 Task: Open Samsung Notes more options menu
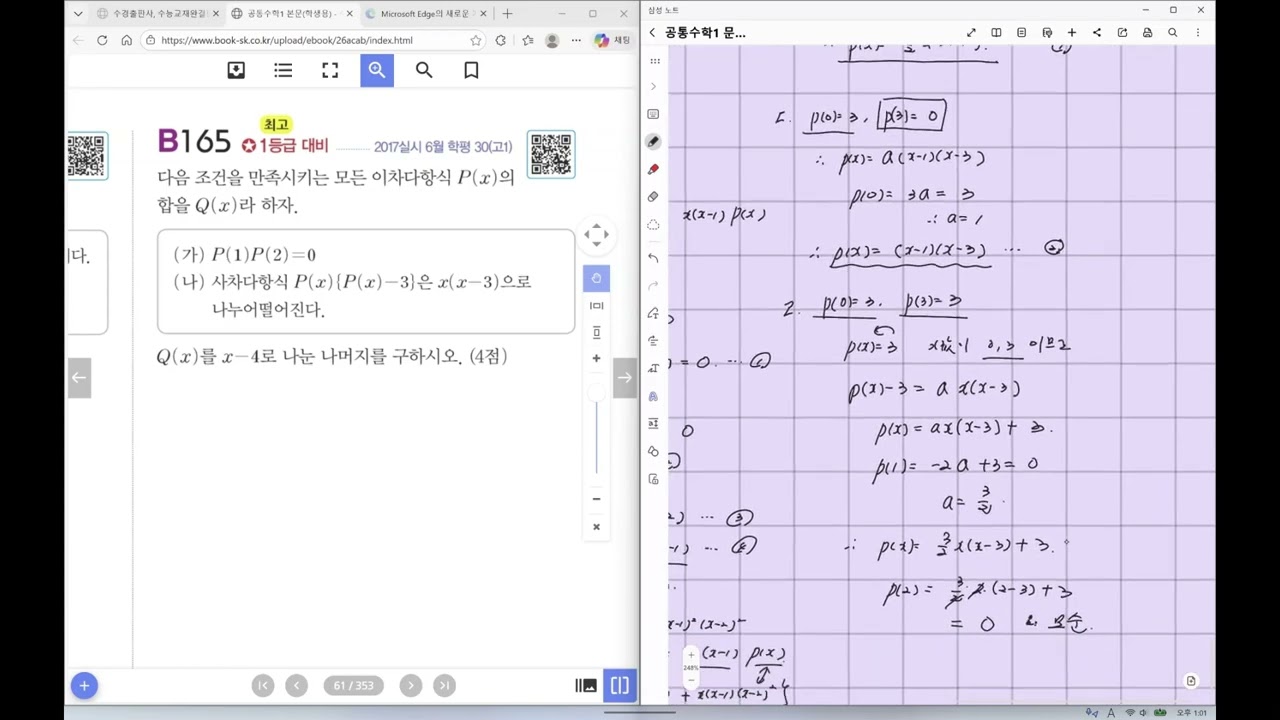(1197, 33)
